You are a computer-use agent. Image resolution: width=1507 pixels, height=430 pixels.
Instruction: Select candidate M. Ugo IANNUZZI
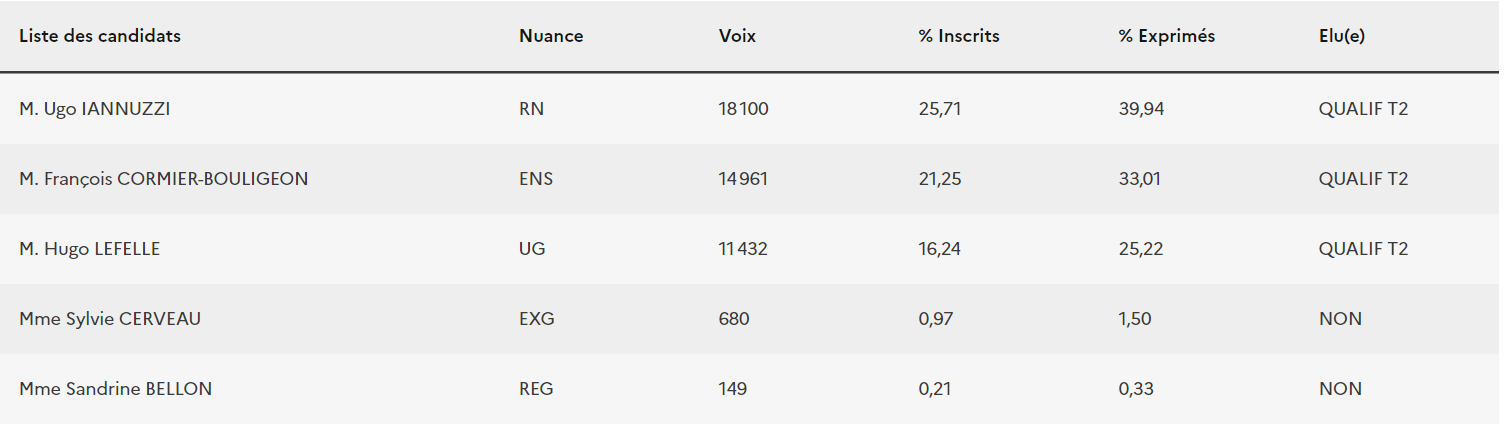(95, 109)
